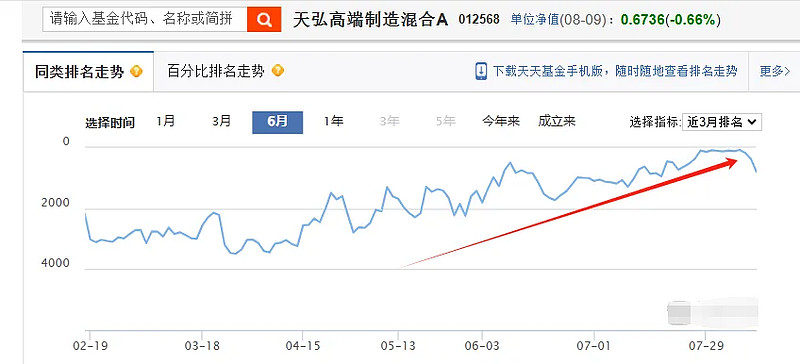The height and width of the screenshot is (364, 800).
Task: Select the 1年 time range
Action: tap(333, 122)
